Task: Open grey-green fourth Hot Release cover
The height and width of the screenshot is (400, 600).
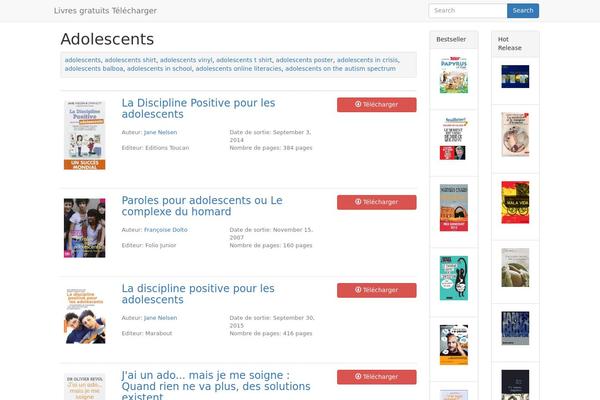Action: tap(515, 268)
